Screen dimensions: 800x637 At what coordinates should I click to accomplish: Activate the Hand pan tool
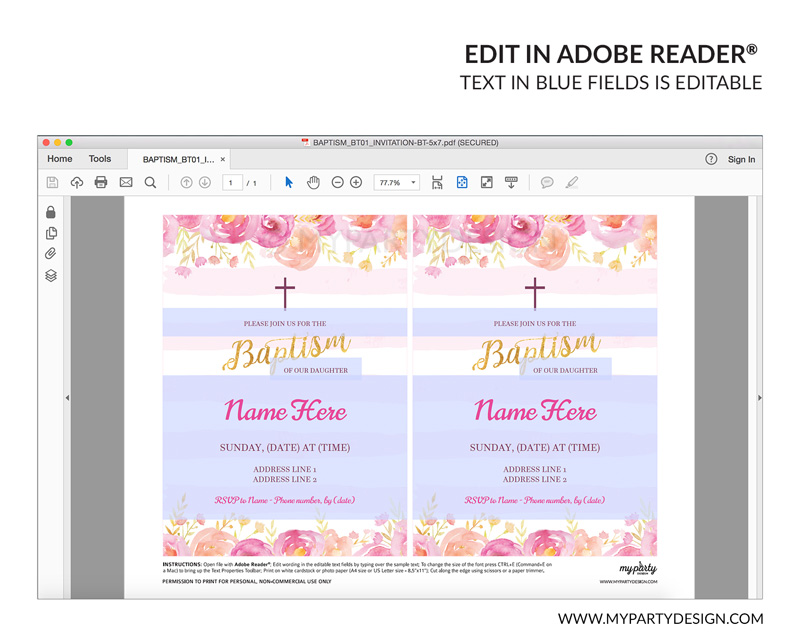(313, 183)
